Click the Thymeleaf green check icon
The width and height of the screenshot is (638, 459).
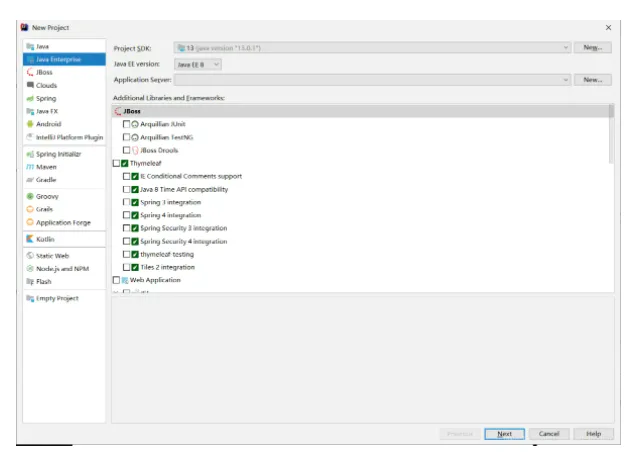[x=125, y=163]
